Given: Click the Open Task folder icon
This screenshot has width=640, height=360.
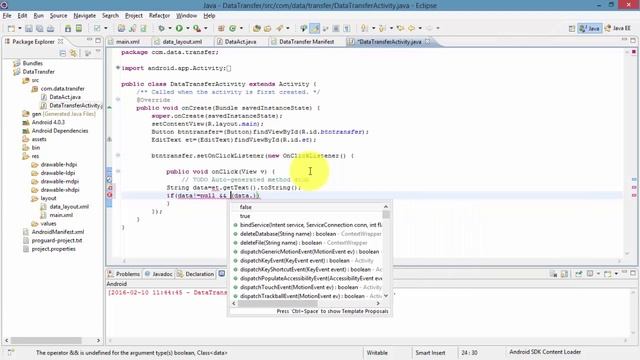Looking at the screenshot, I should 268,28.
